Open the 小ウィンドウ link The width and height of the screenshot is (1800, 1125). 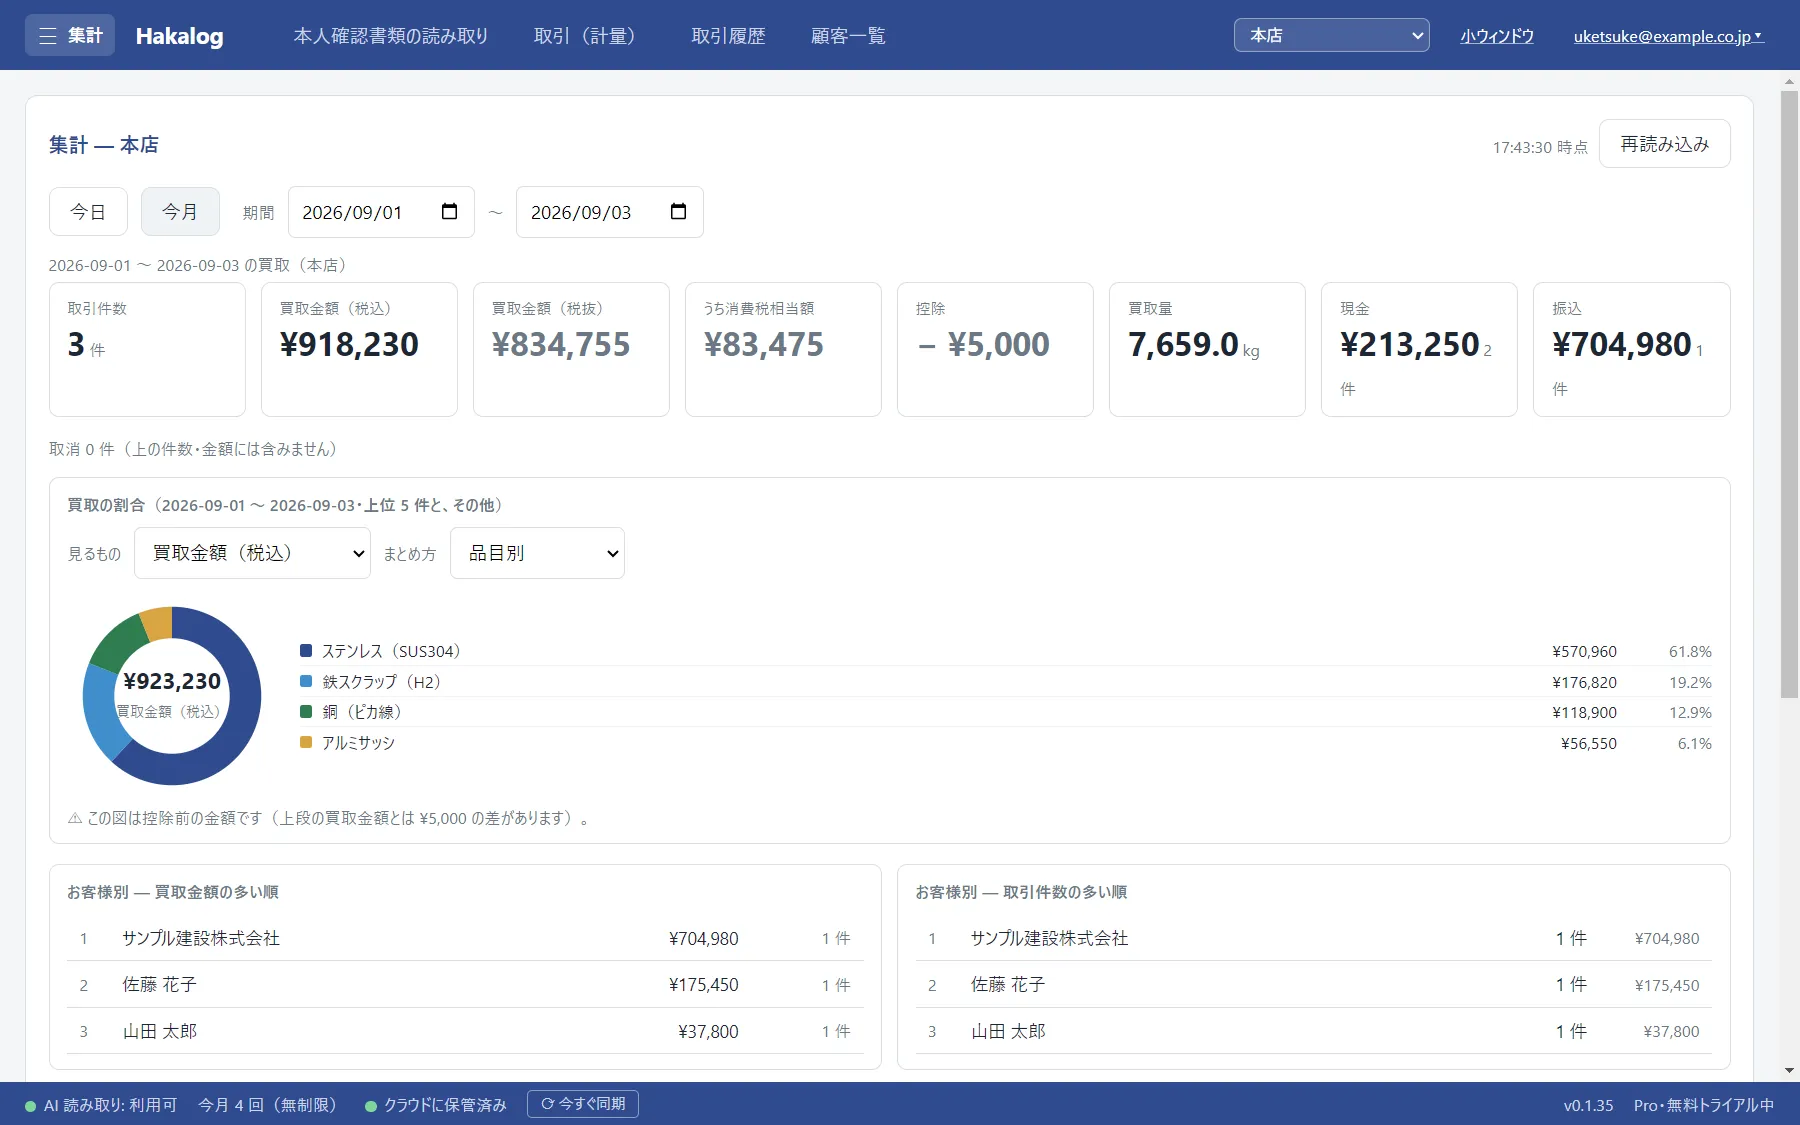pyautogui.click(x=1497, y=36)
